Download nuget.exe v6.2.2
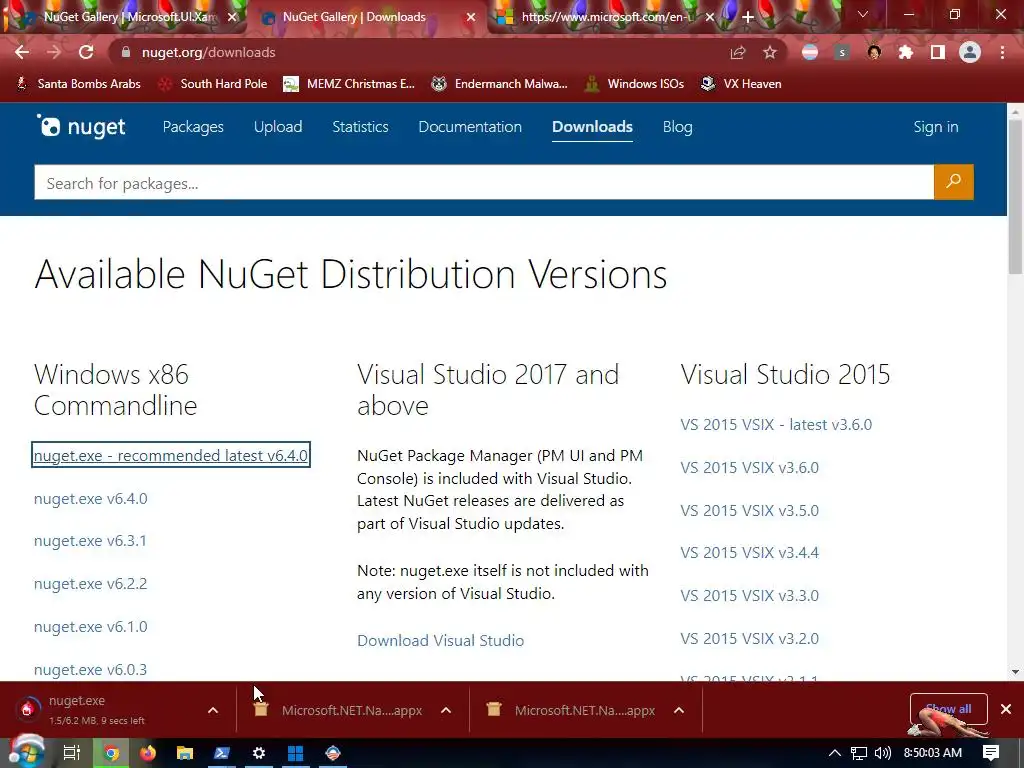This screenshot has width=1024, height=768. click(x=90, y=583)
